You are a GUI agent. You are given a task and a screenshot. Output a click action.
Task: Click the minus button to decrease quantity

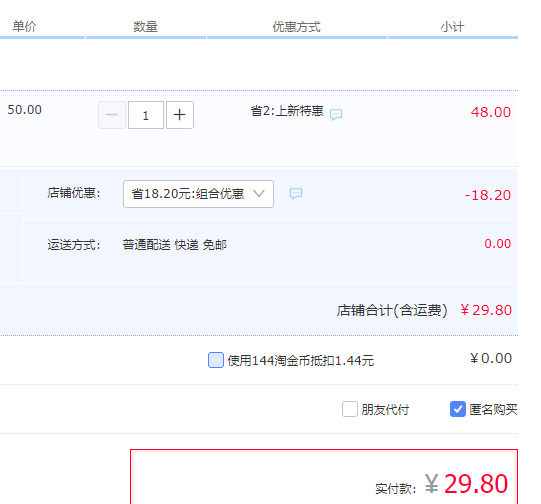click(x=112, y=115)
